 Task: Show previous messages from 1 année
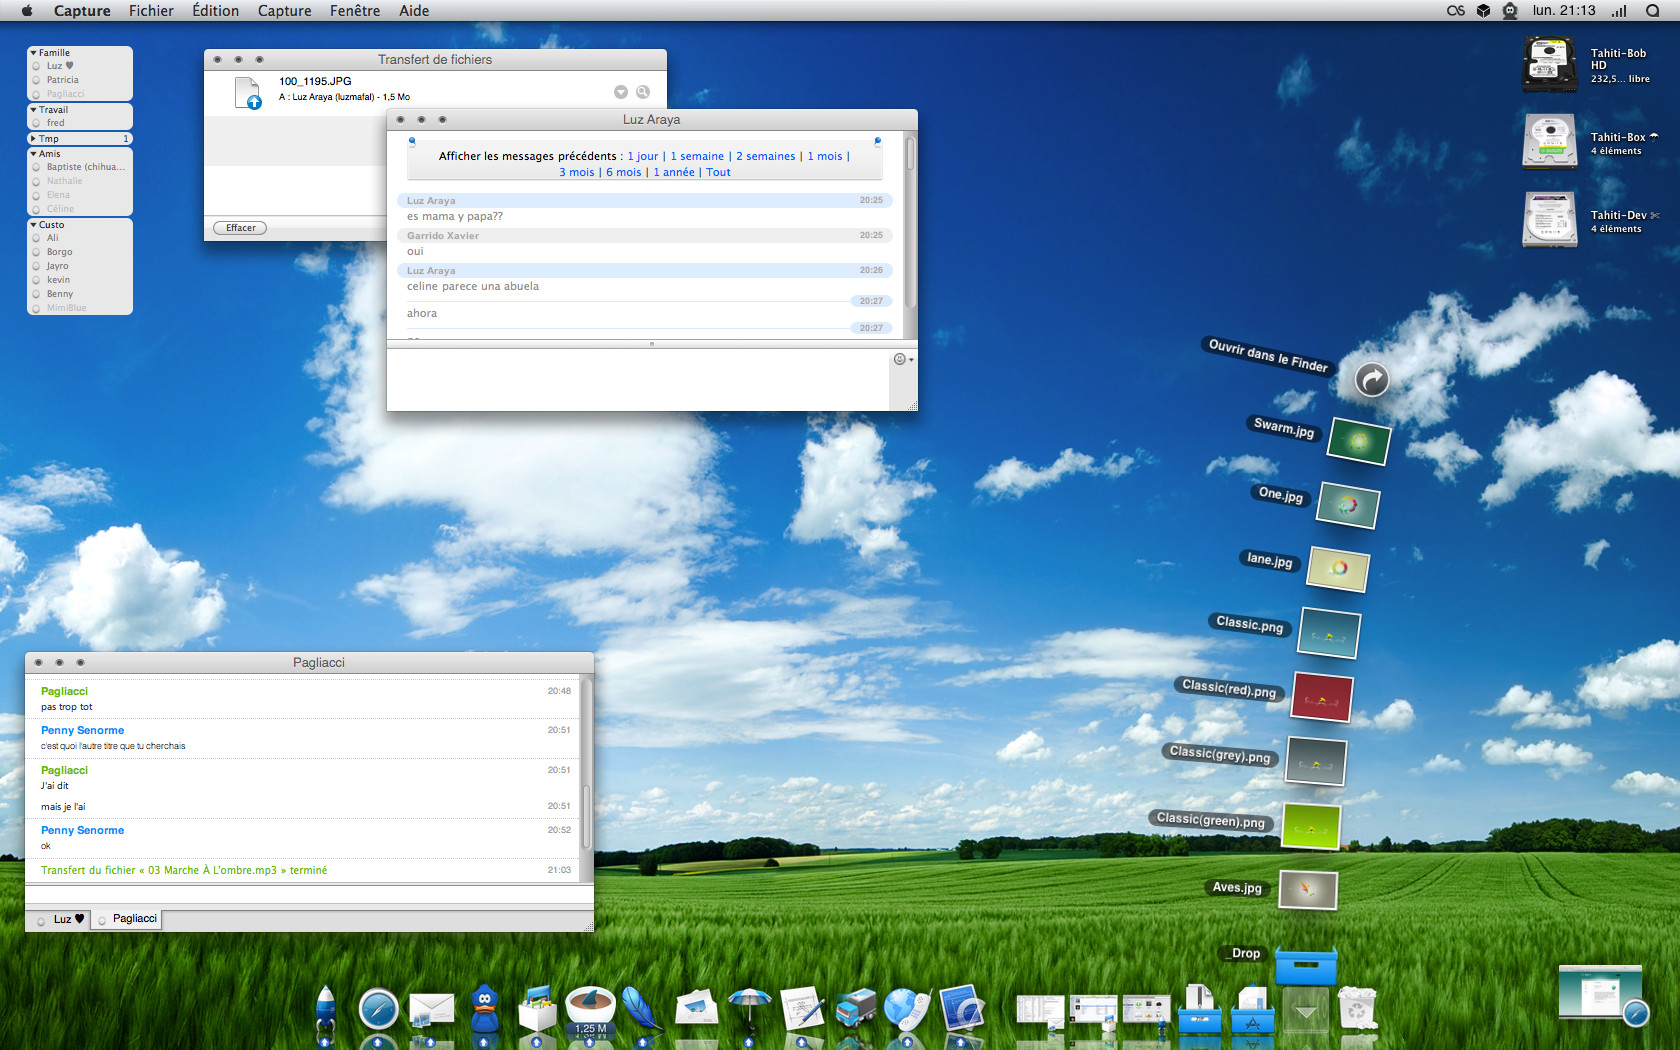[x=674, y=172]
